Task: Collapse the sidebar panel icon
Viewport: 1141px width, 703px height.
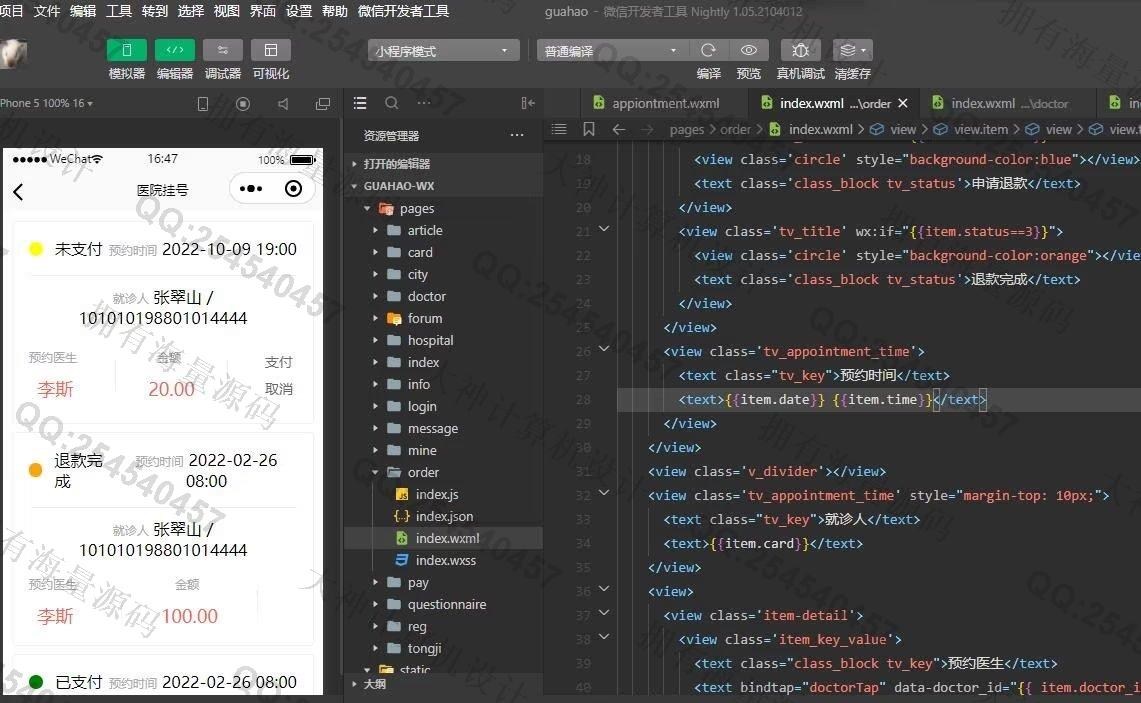Action: (528, 103)
